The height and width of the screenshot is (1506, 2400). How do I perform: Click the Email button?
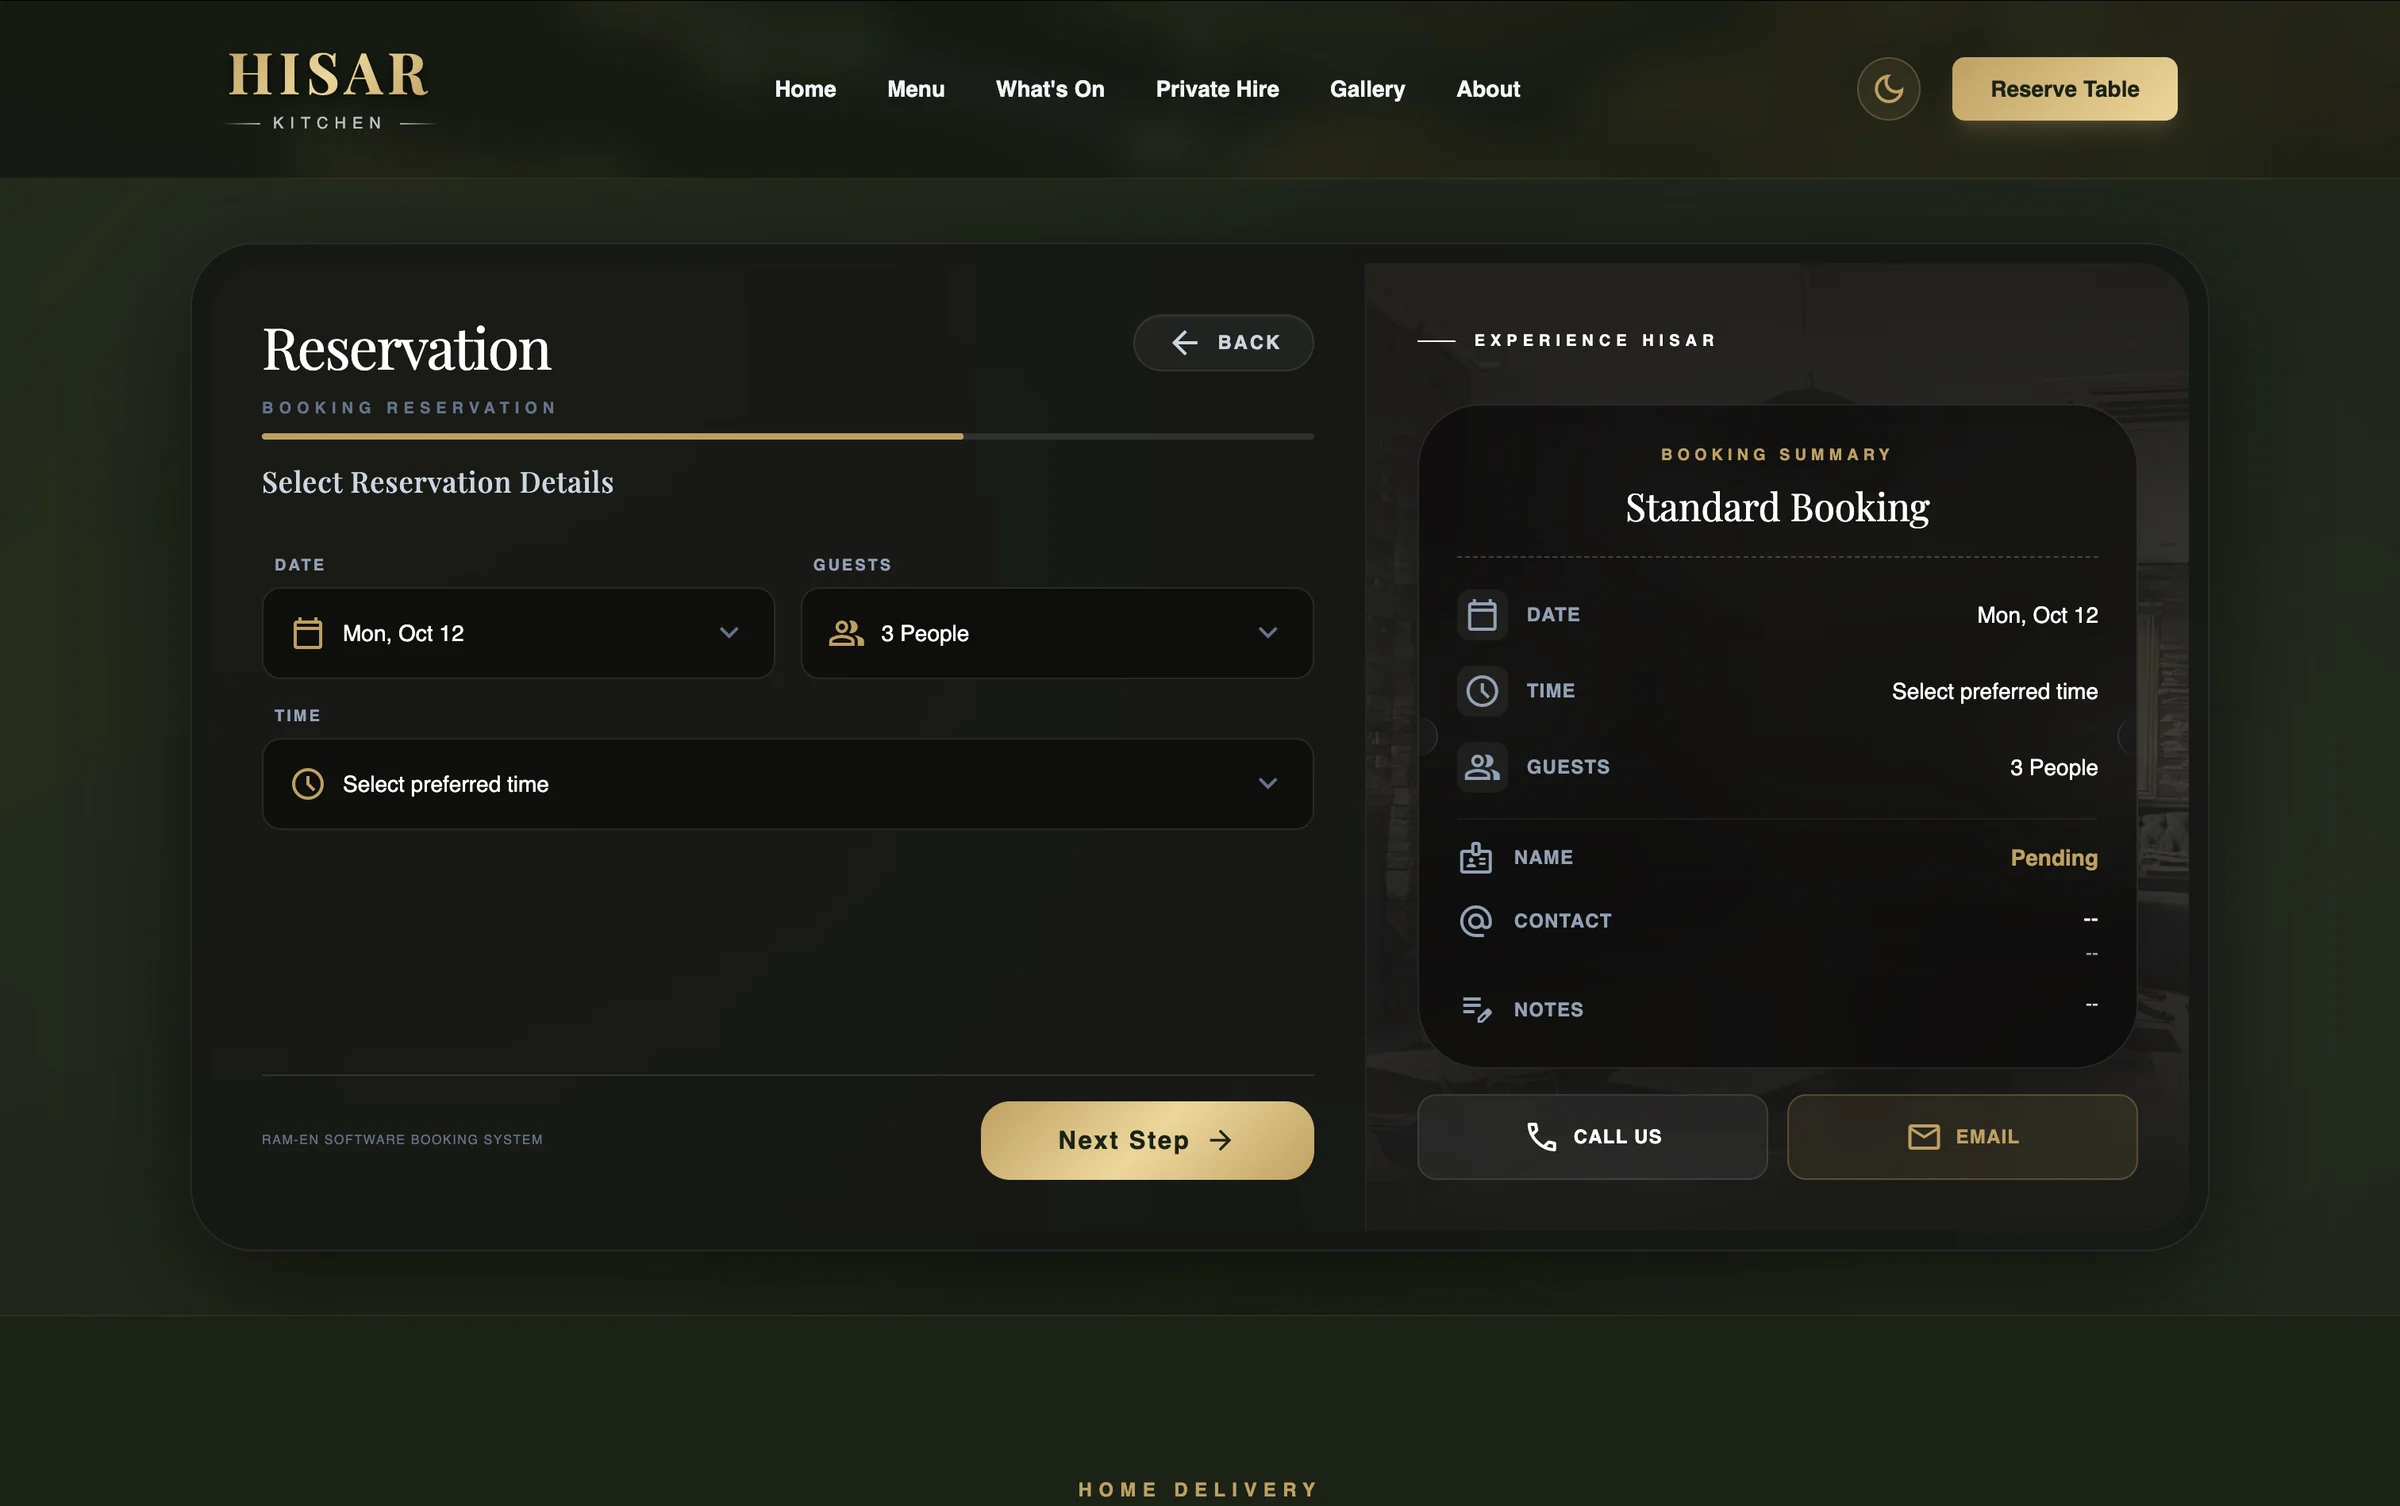click(x=1962, y=1137)
